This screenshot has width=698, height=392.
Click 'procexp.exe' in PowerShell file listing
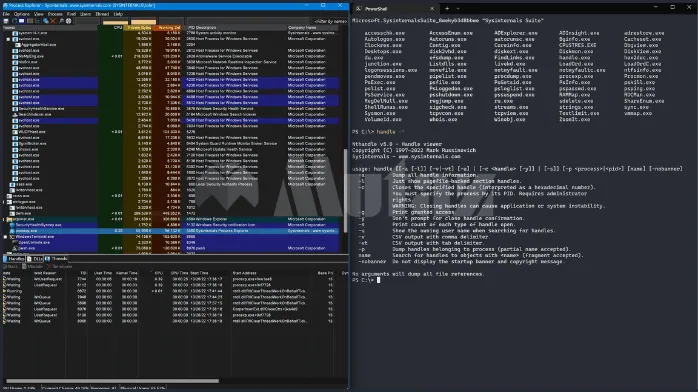(x=576, y=77)
